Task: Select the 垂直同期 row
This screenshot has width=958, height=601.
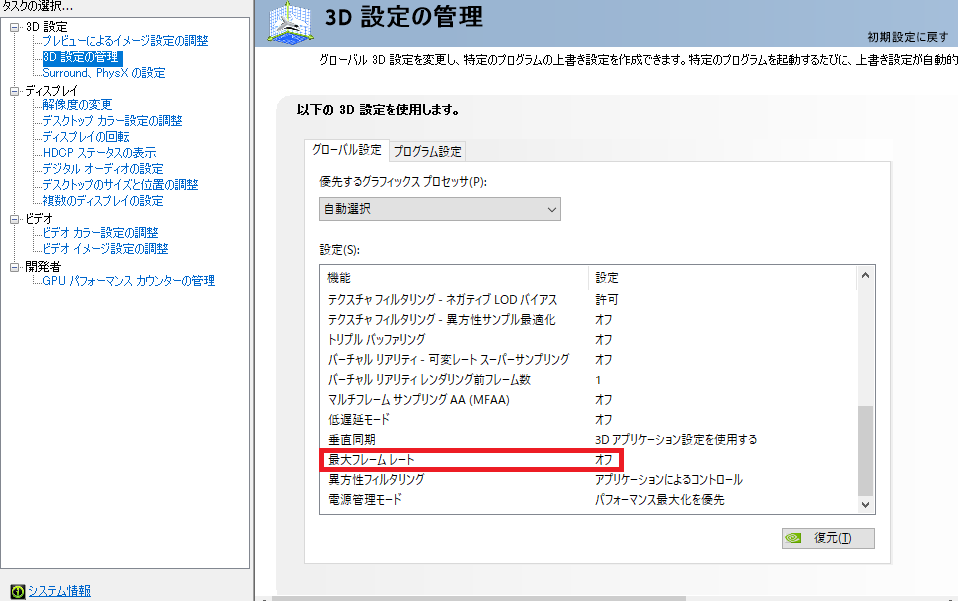Action: click(588, 440)
